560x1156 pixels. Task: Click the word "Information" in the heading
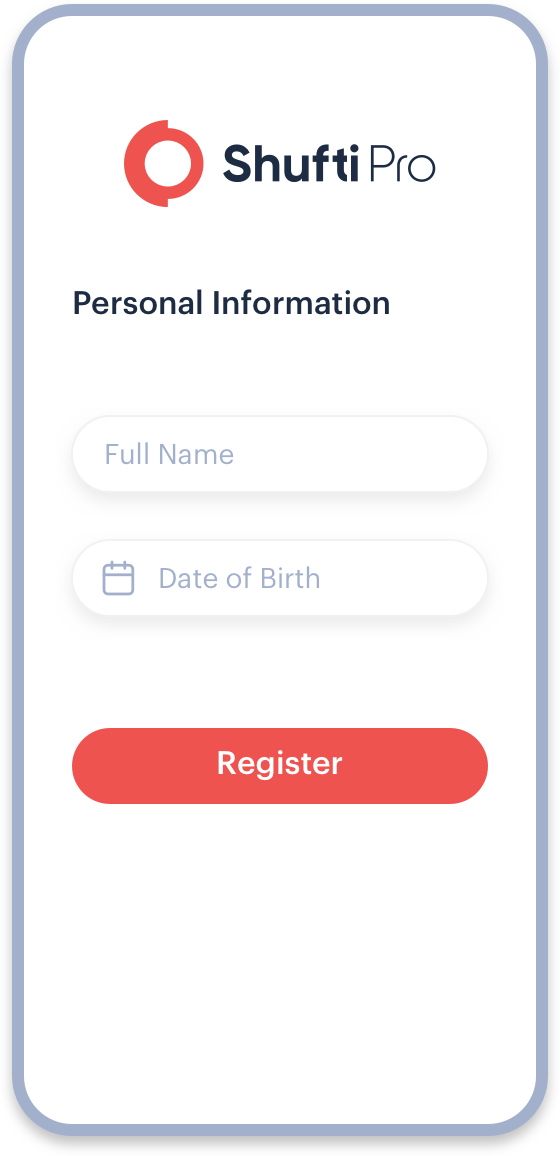click(301, 303)
